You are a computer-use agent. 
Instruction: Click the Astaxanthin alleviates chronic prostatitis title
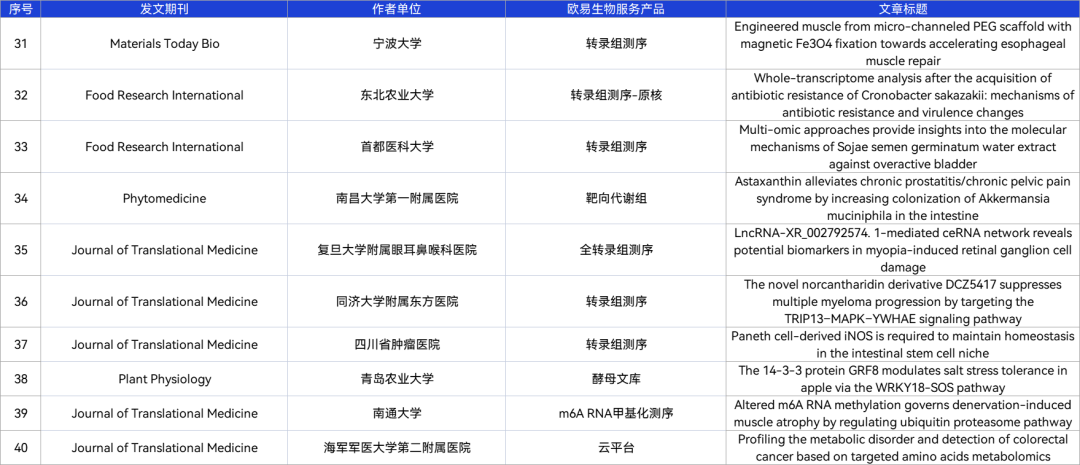point(903,198)
